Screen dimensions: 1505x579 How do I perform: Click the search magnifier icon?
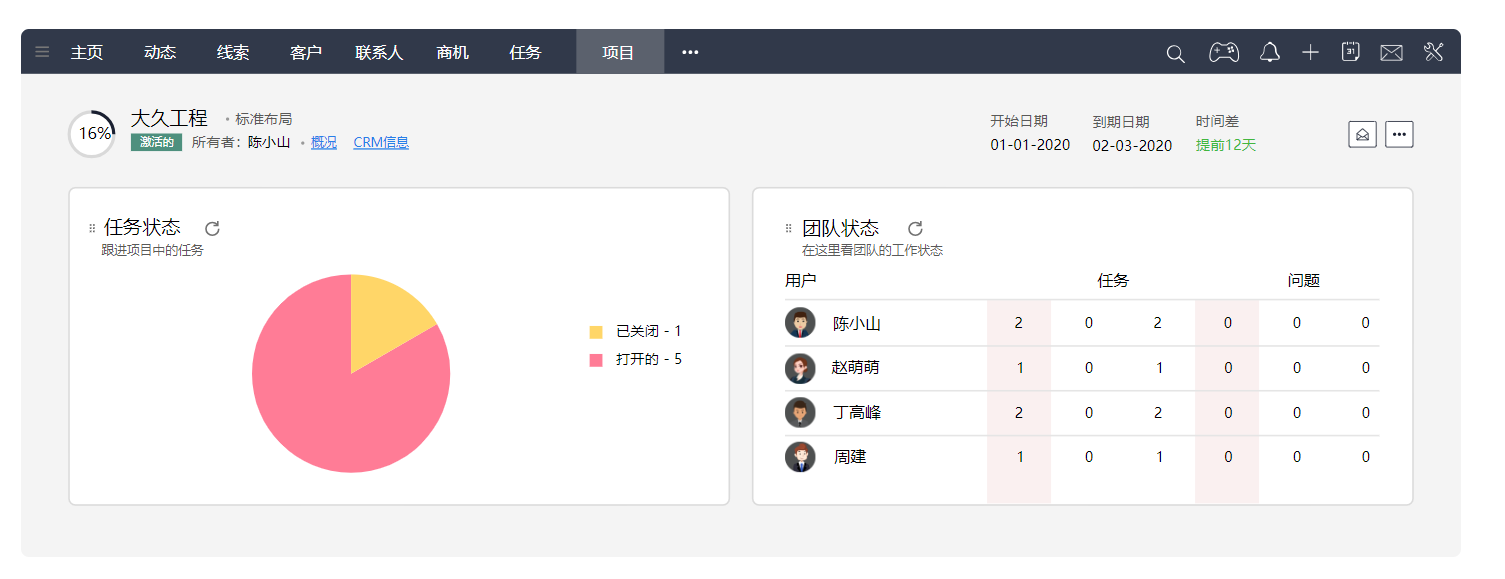(1176, 53)
